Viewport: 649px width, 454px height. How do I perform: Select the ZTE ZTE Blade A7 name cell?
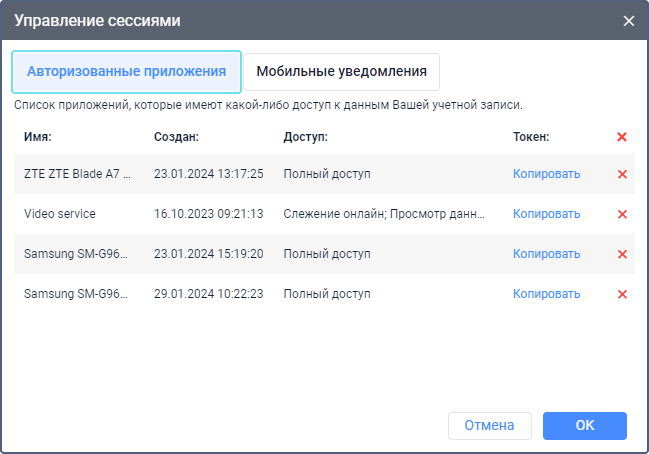pyautogui.click(x=77, y=174)
